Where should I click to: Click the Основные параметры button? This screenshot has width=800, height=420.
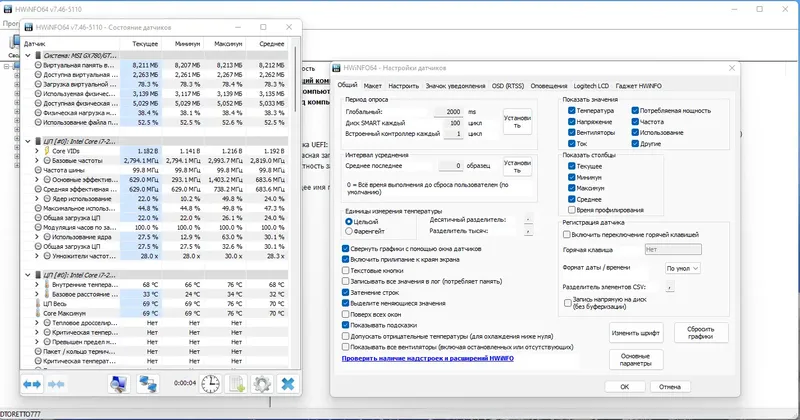636,360
